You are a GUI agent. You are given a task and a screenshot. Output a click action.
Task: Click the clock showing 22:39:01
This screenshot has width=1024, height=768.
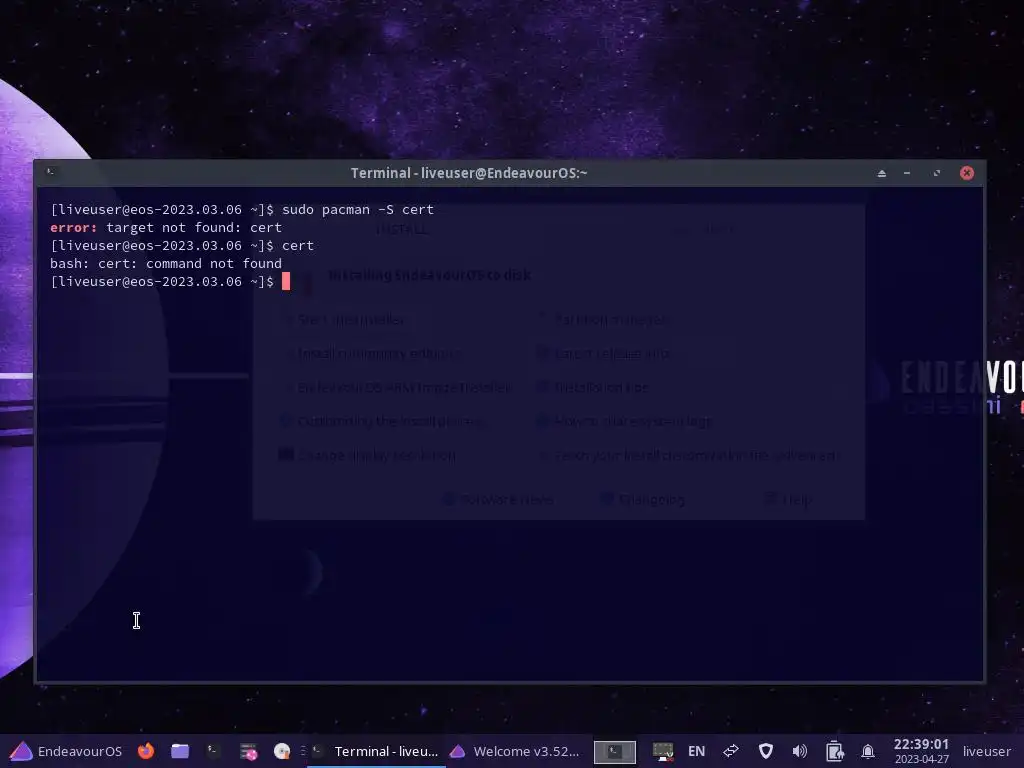[x=921, y=751]
